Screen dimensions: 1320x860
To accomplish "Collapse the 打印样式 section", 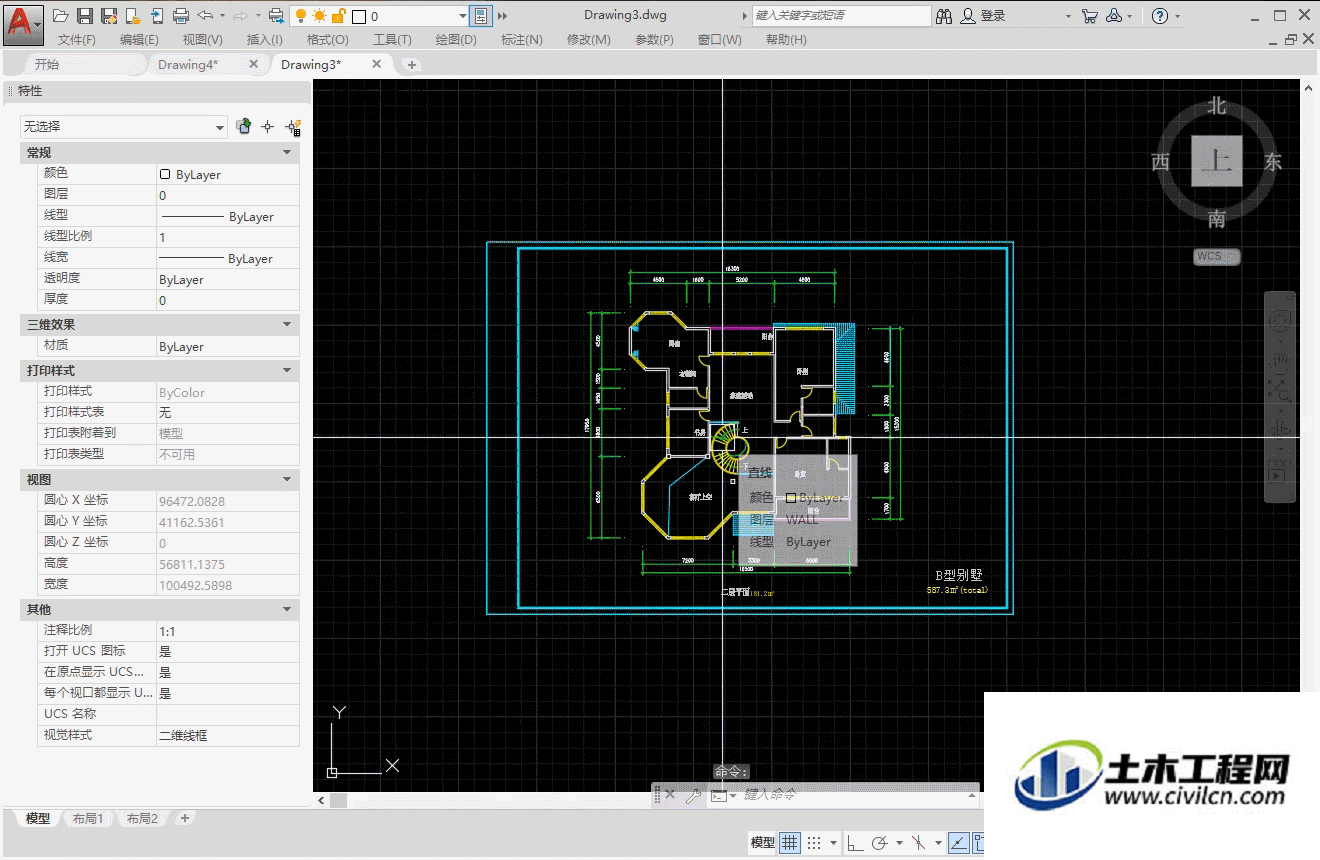I will 287,371.
